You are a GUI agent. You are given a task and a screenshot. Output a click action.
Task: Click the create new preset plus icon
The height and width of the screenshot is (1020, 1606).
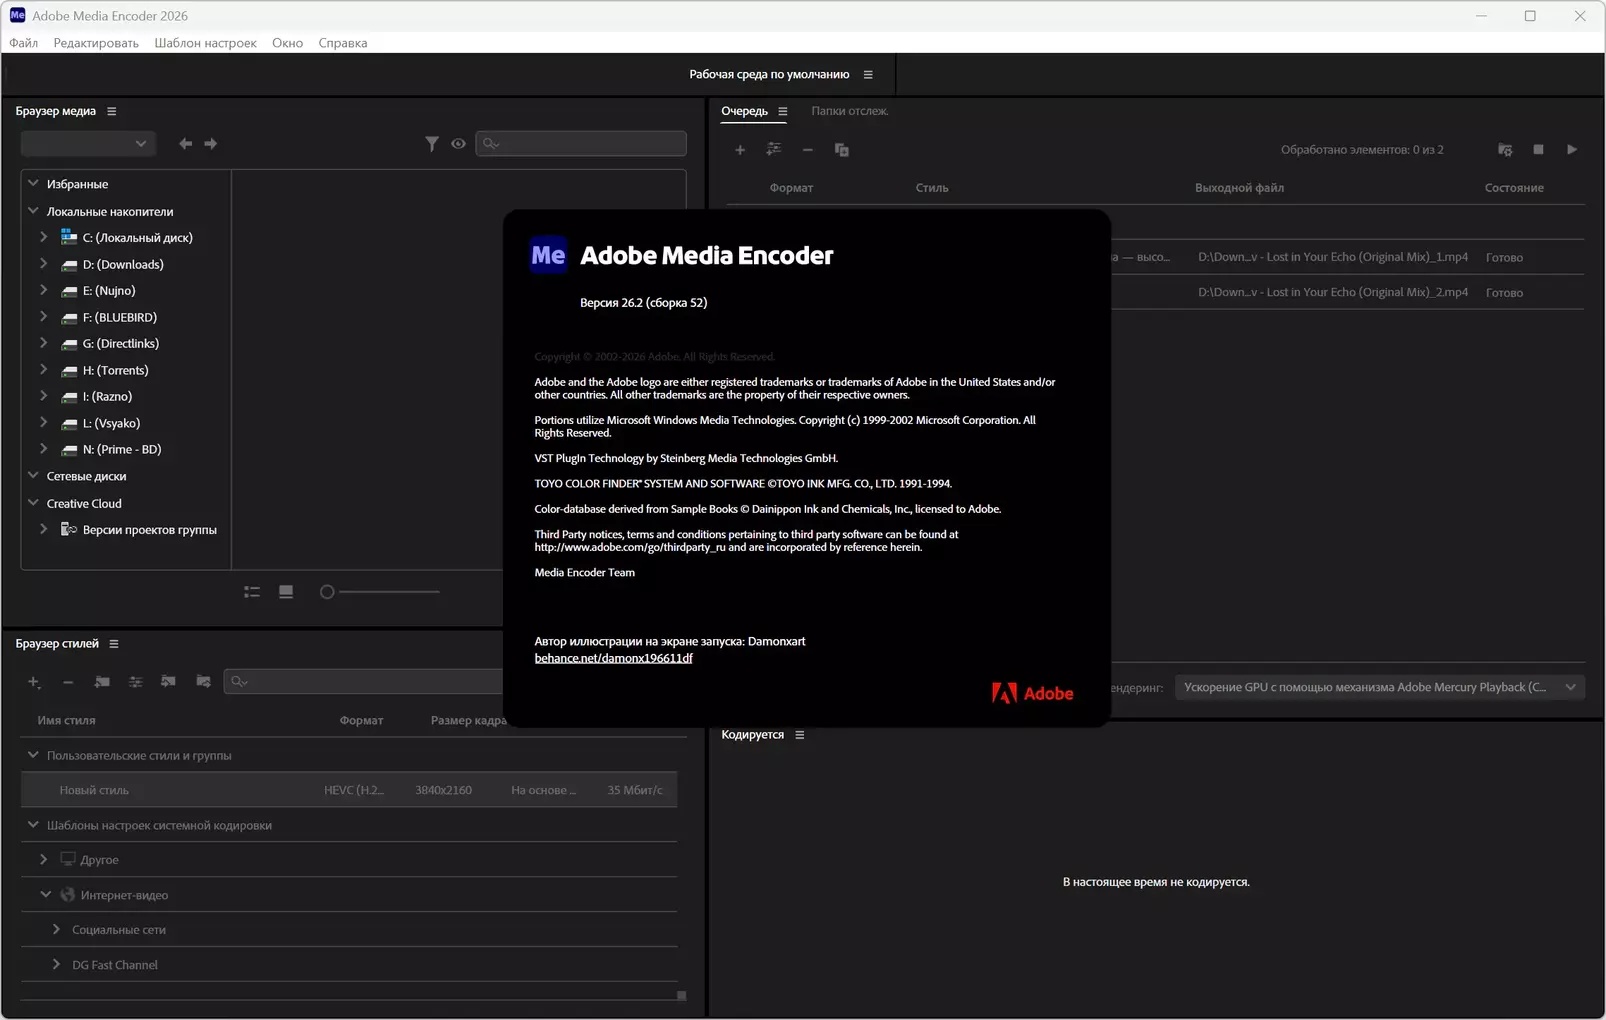pyautogui.click(x=34, y=682)
